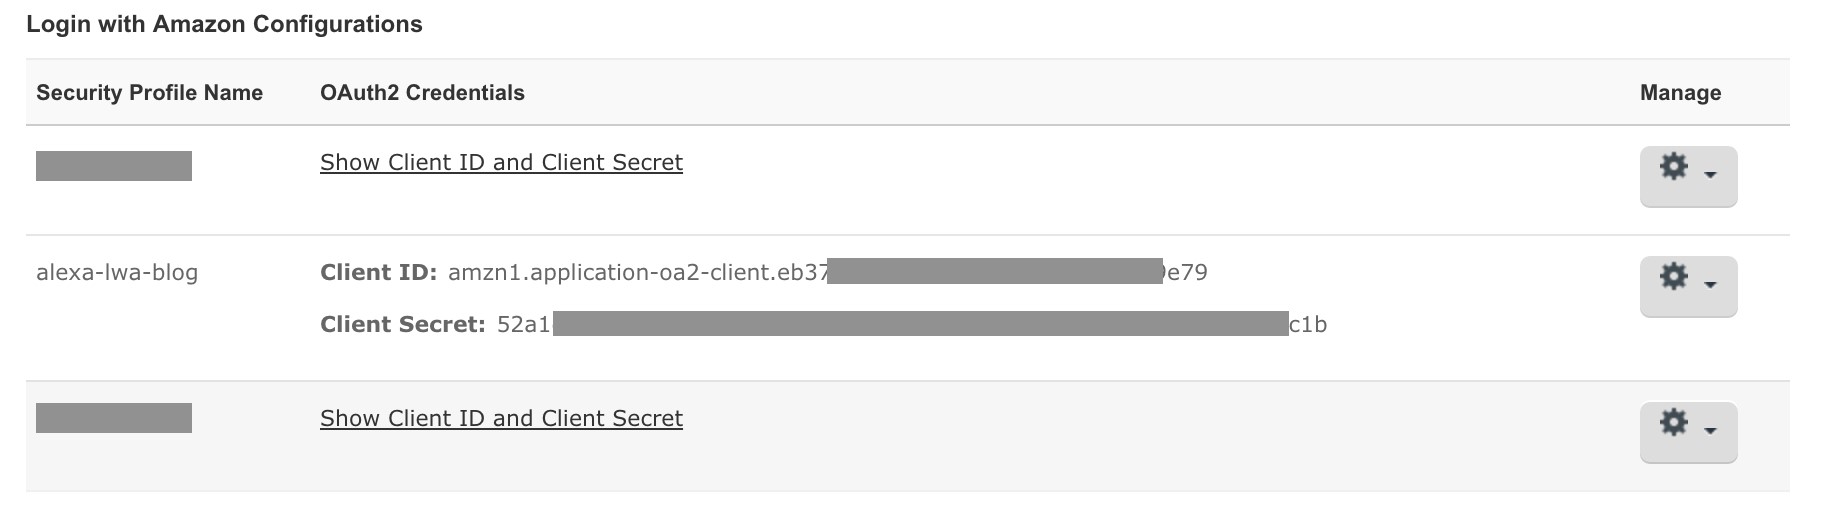The width and height of the screenshot is (1828, 520).
Task: Click the bold Client ID label
Action: tap(378, 272)
